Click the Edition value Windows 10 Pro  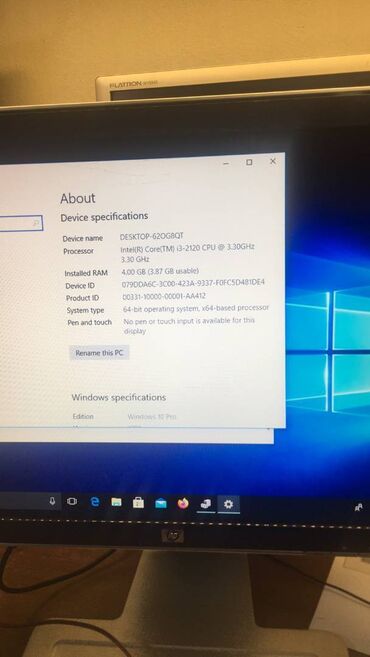click(152, 416)
